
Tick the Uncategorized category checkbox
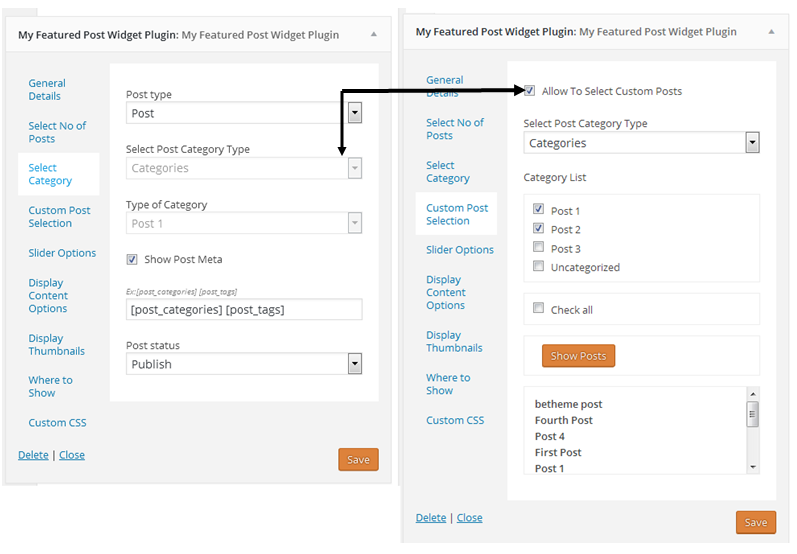[x=539, y=267]
